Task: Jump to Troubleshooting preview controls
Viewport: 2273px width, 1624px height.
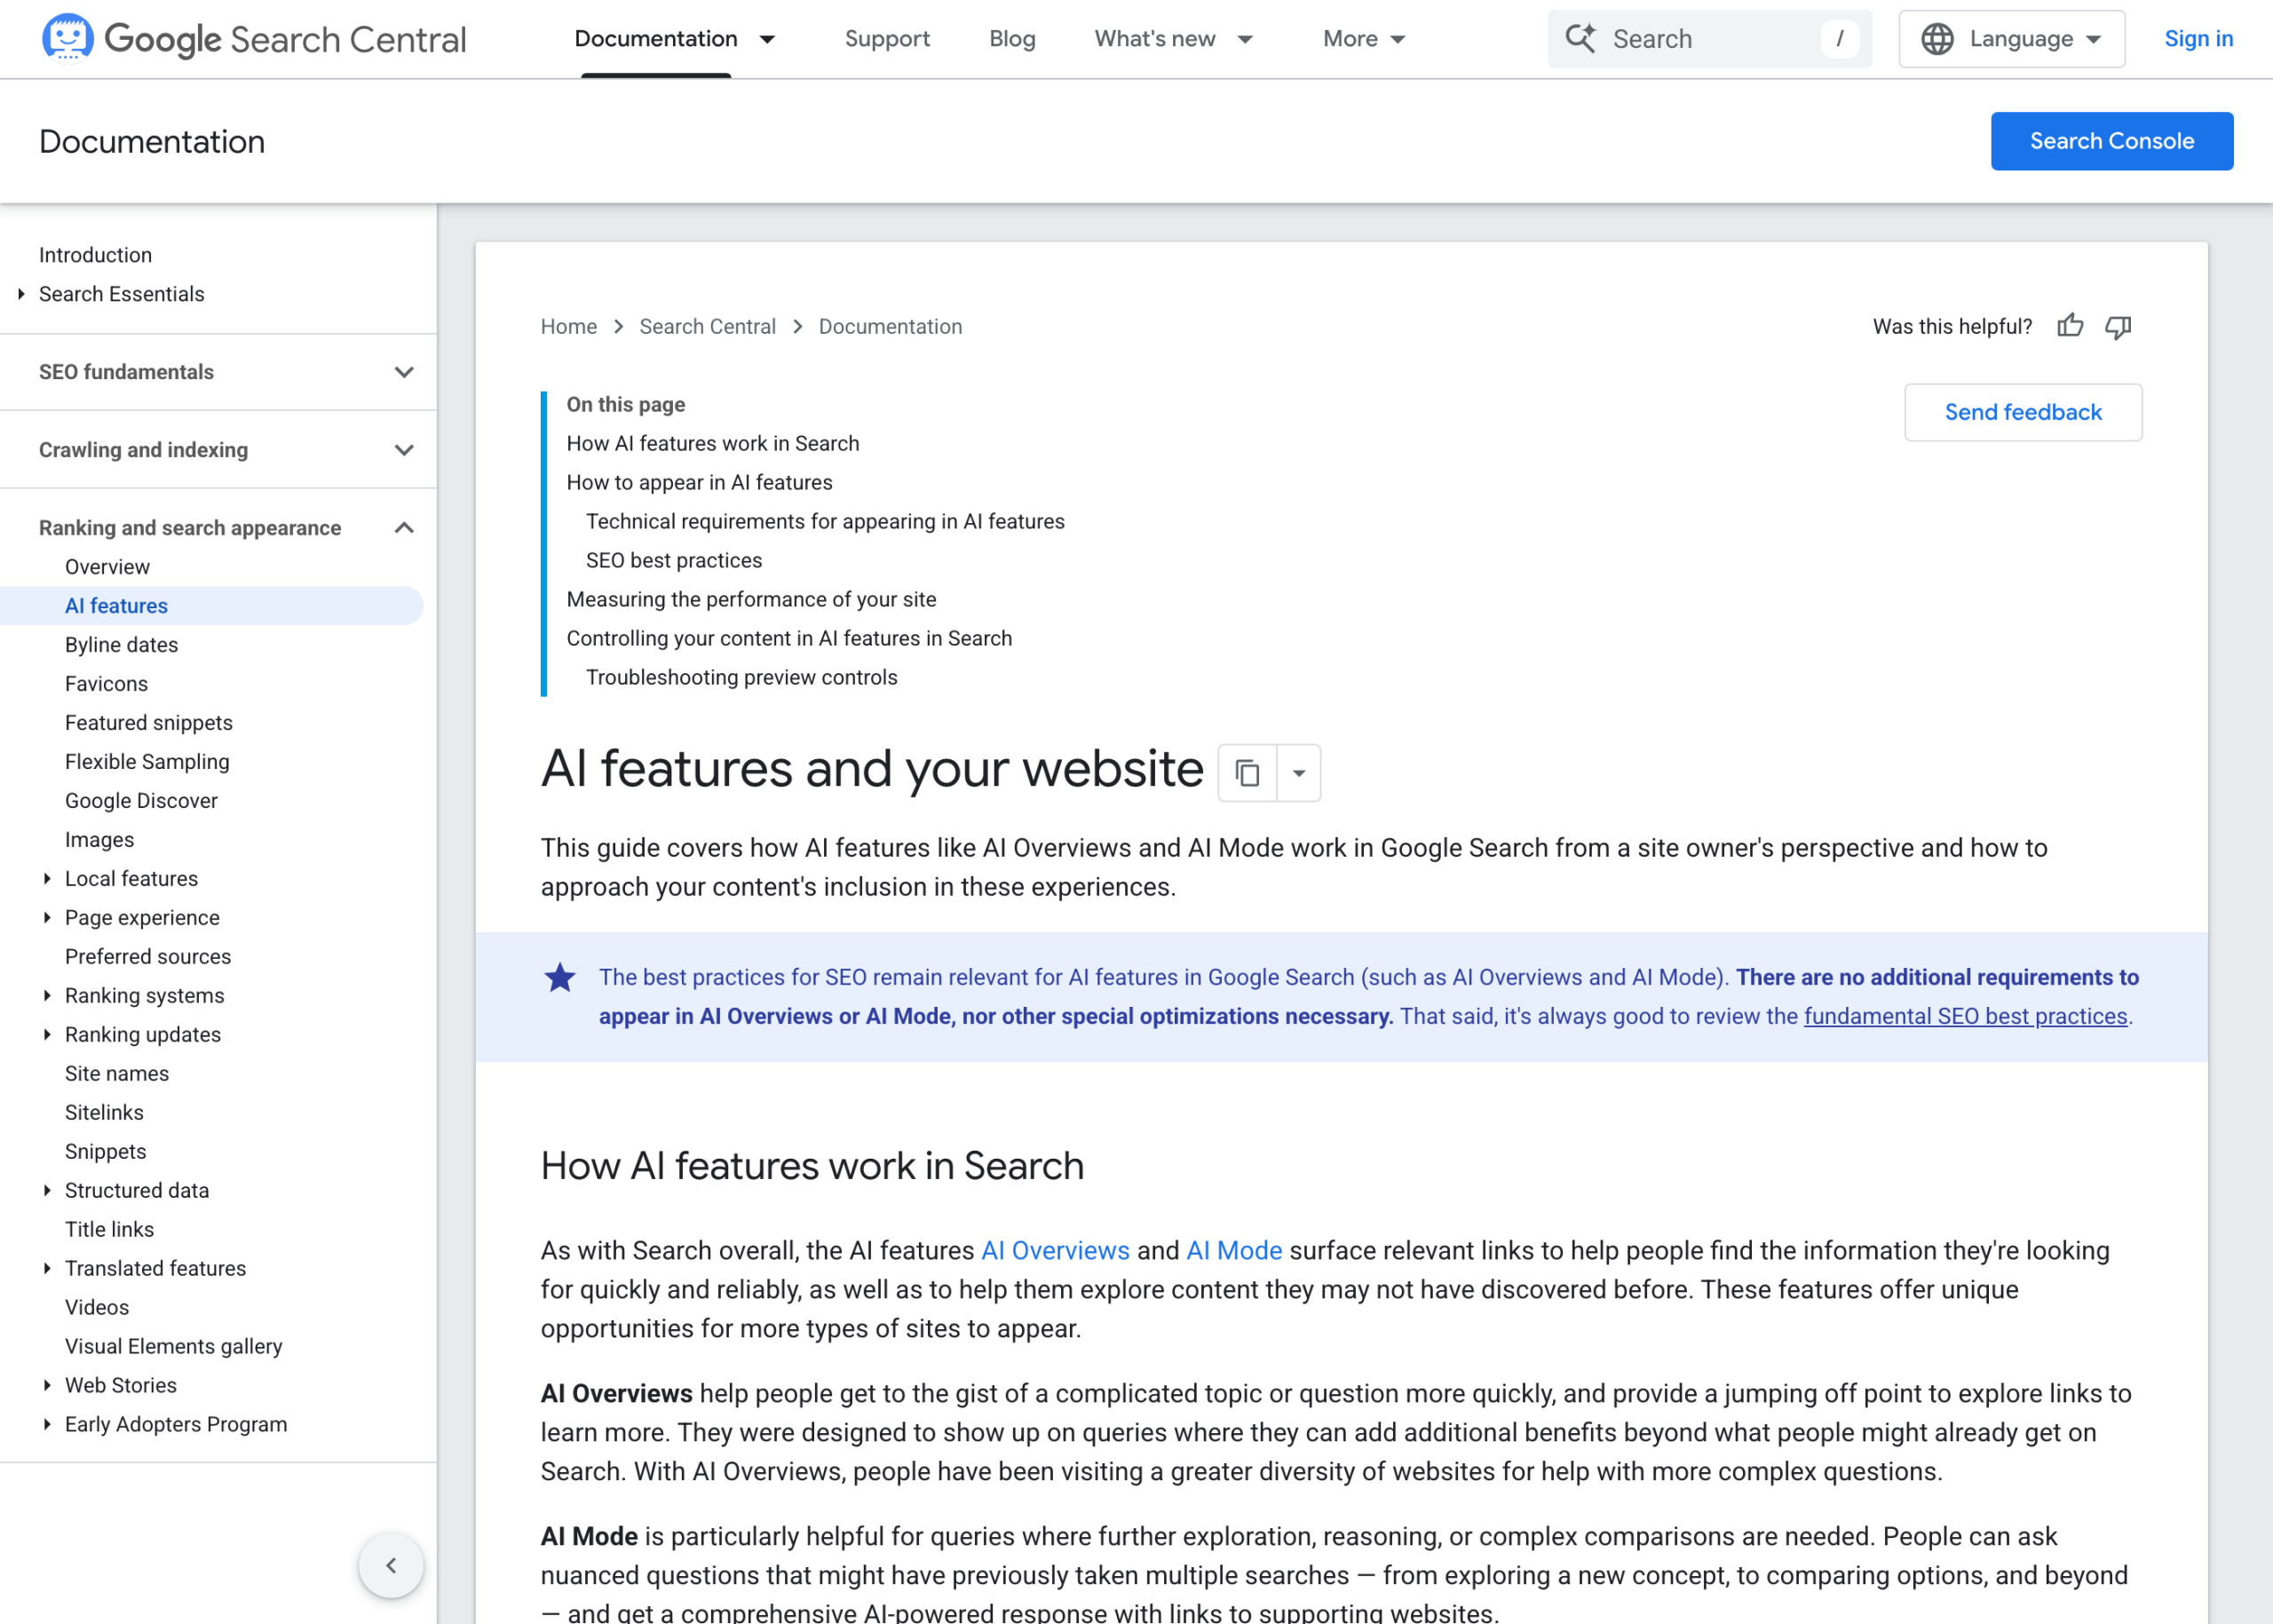Action: (742, 677)
